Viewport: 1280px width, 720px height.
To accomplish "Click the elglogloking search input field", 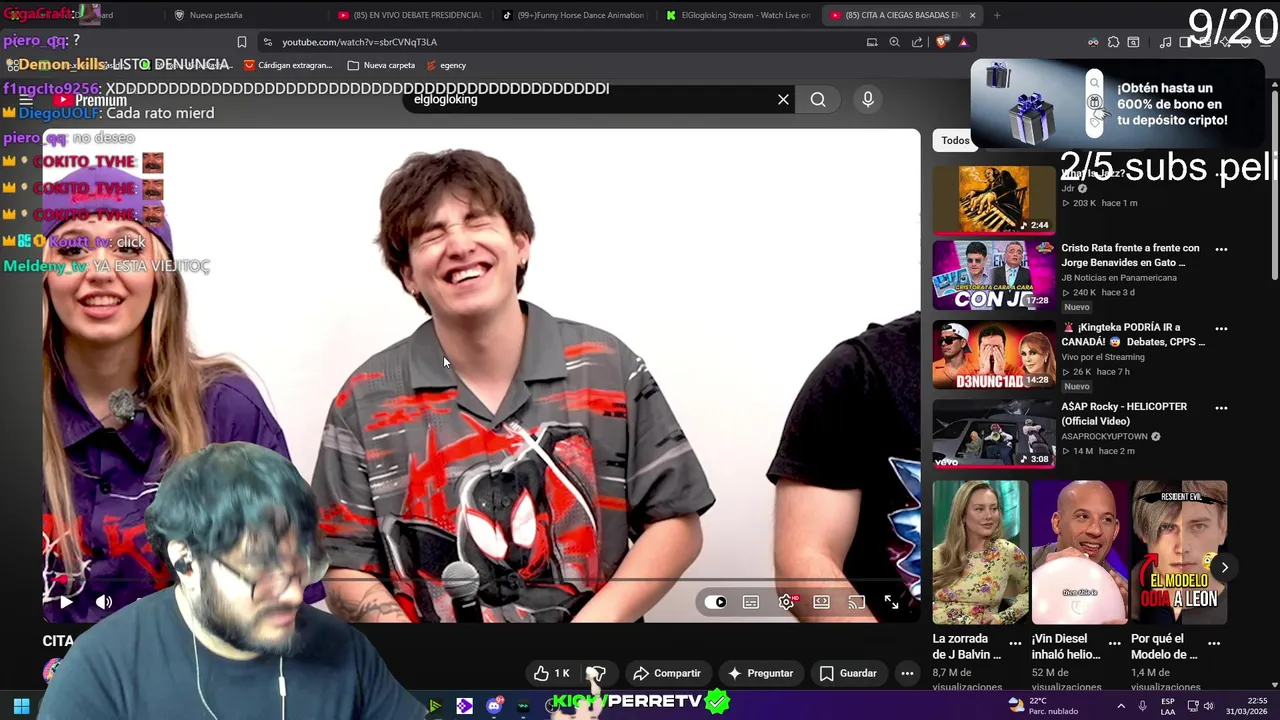I will [590, 99].
